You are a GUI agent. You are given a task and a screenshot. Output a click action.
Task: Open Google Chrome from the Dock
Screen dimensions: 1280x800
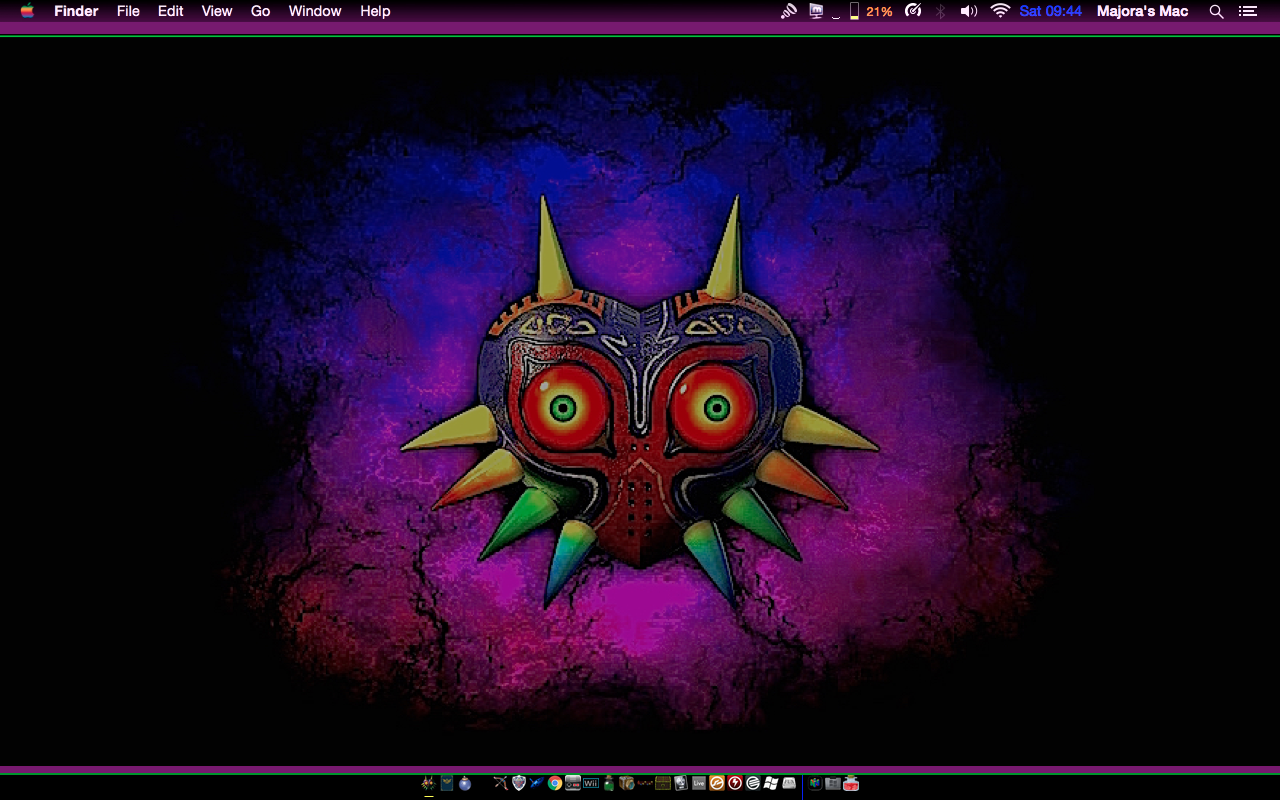pos(555,783)
